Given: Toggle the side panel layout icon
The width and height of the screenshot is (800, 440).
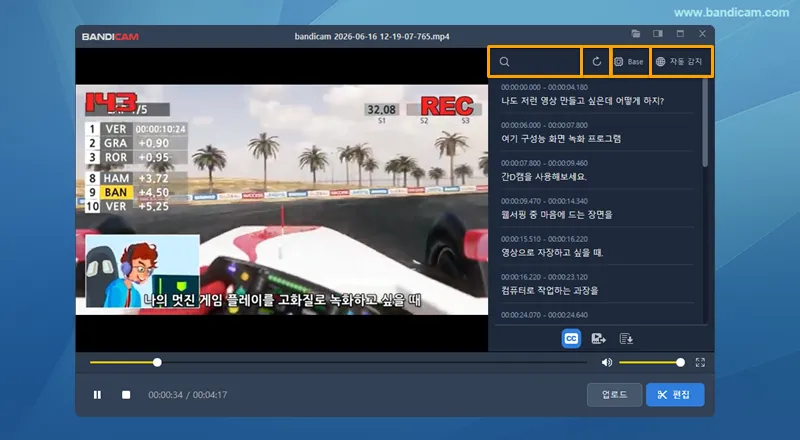Looking at the screenshot, I should [x=658, y=34].
